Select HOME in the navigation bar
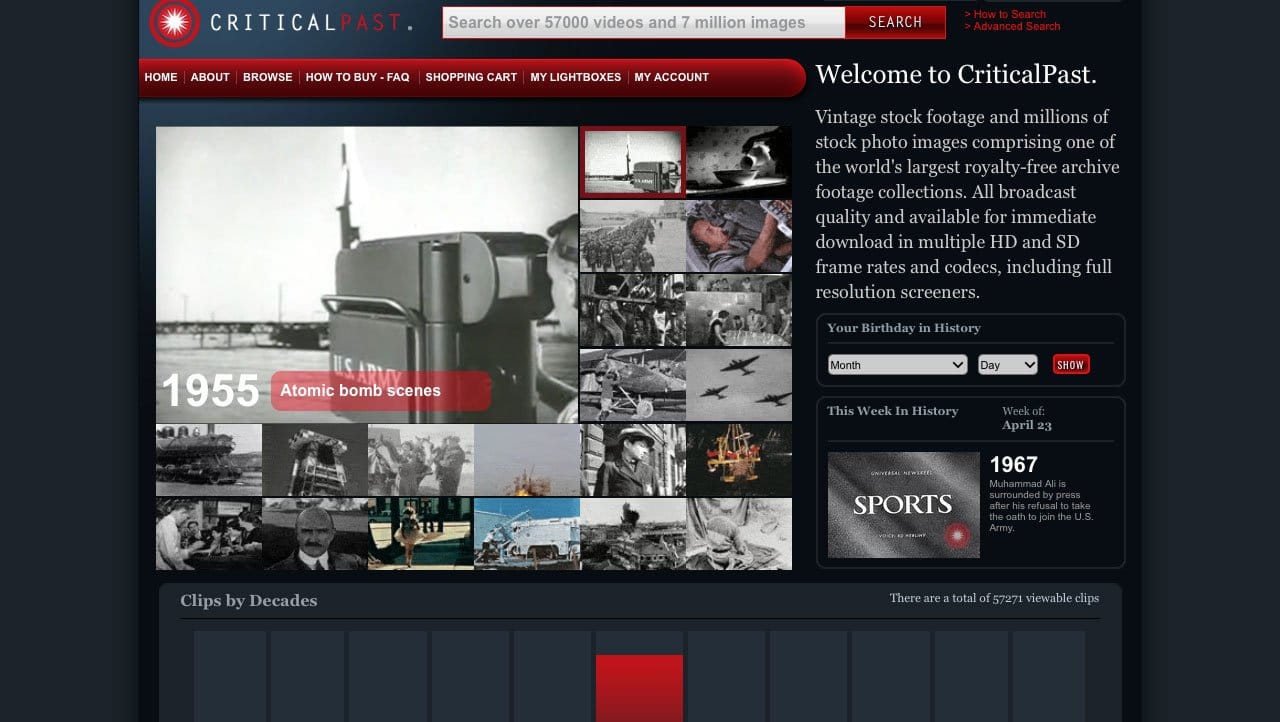This screenshot has height=722, width=1280. (160, 77)
